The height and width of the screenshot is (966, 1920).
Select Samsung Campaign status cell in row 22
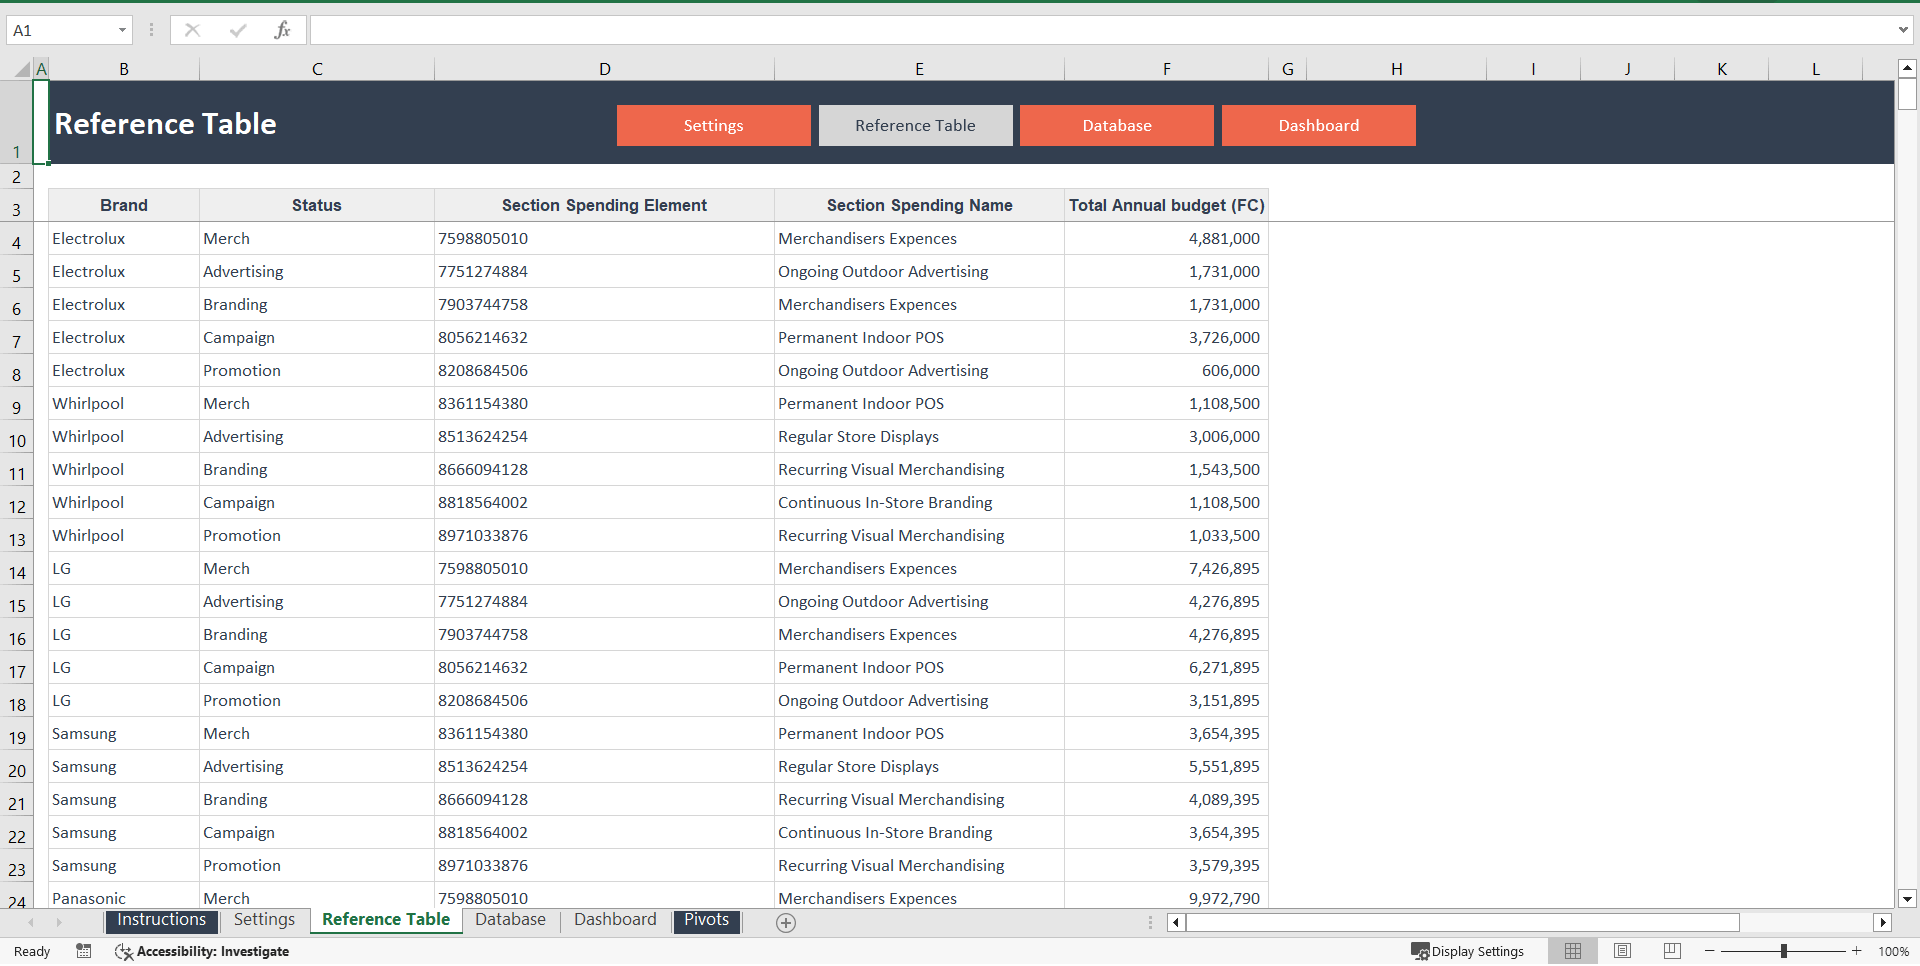click(x=317, y=832)
